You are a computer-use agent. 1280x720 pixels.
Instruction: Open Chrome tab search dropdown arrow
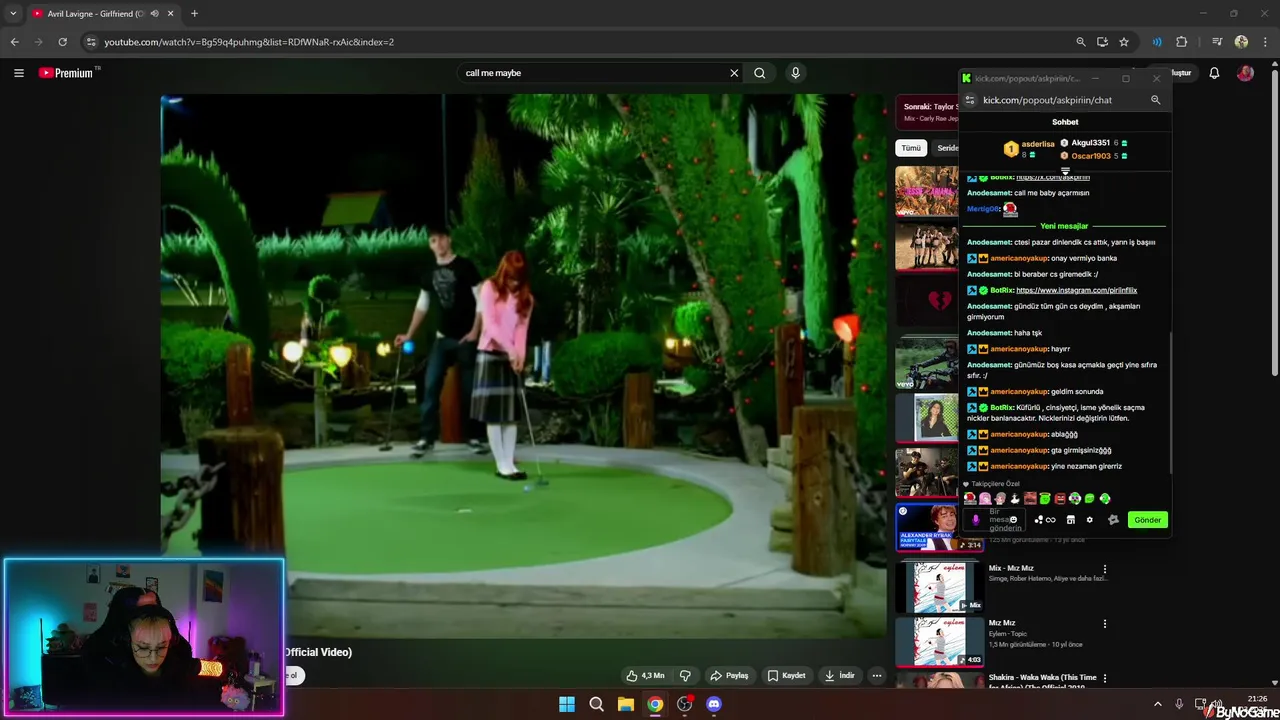13,14
